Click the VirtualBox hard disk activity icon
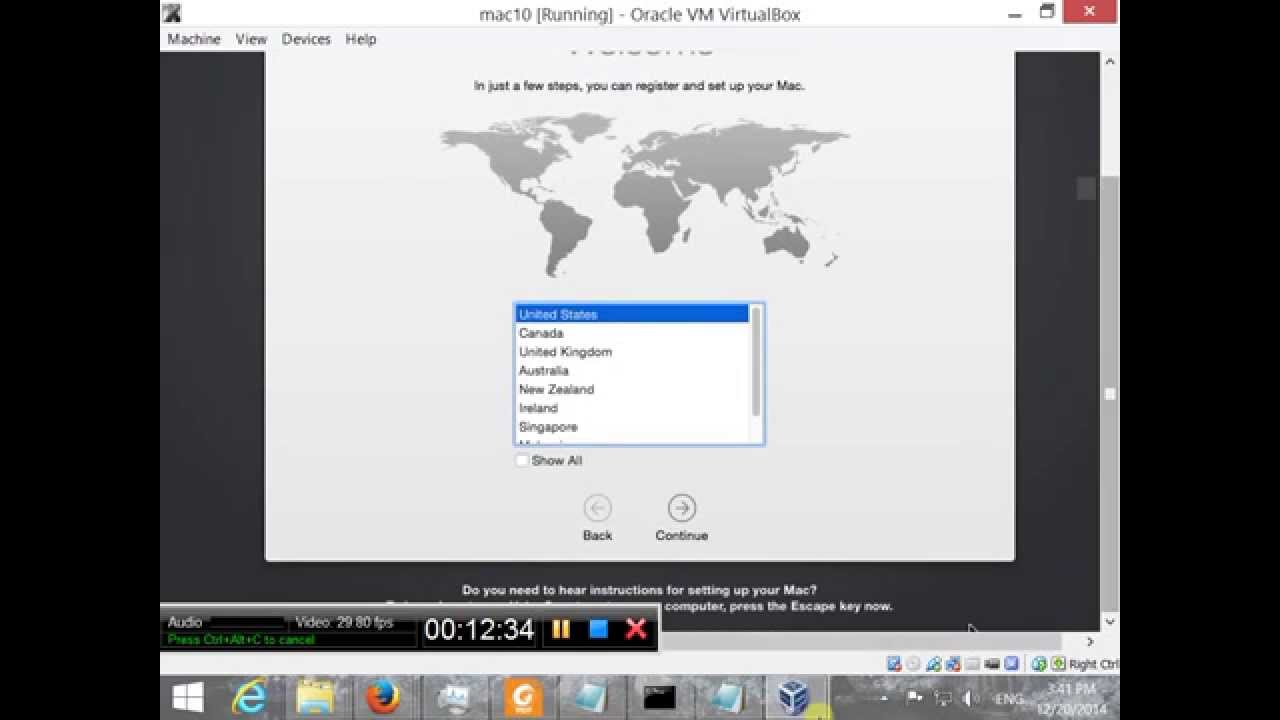 coord(894,664)
